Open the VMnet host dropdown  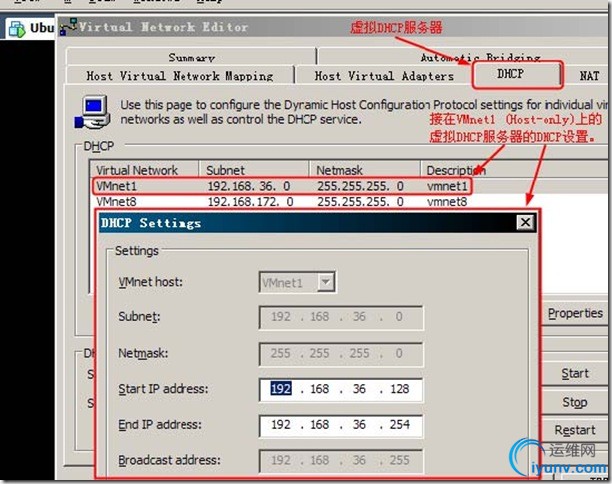pos(326,282)
